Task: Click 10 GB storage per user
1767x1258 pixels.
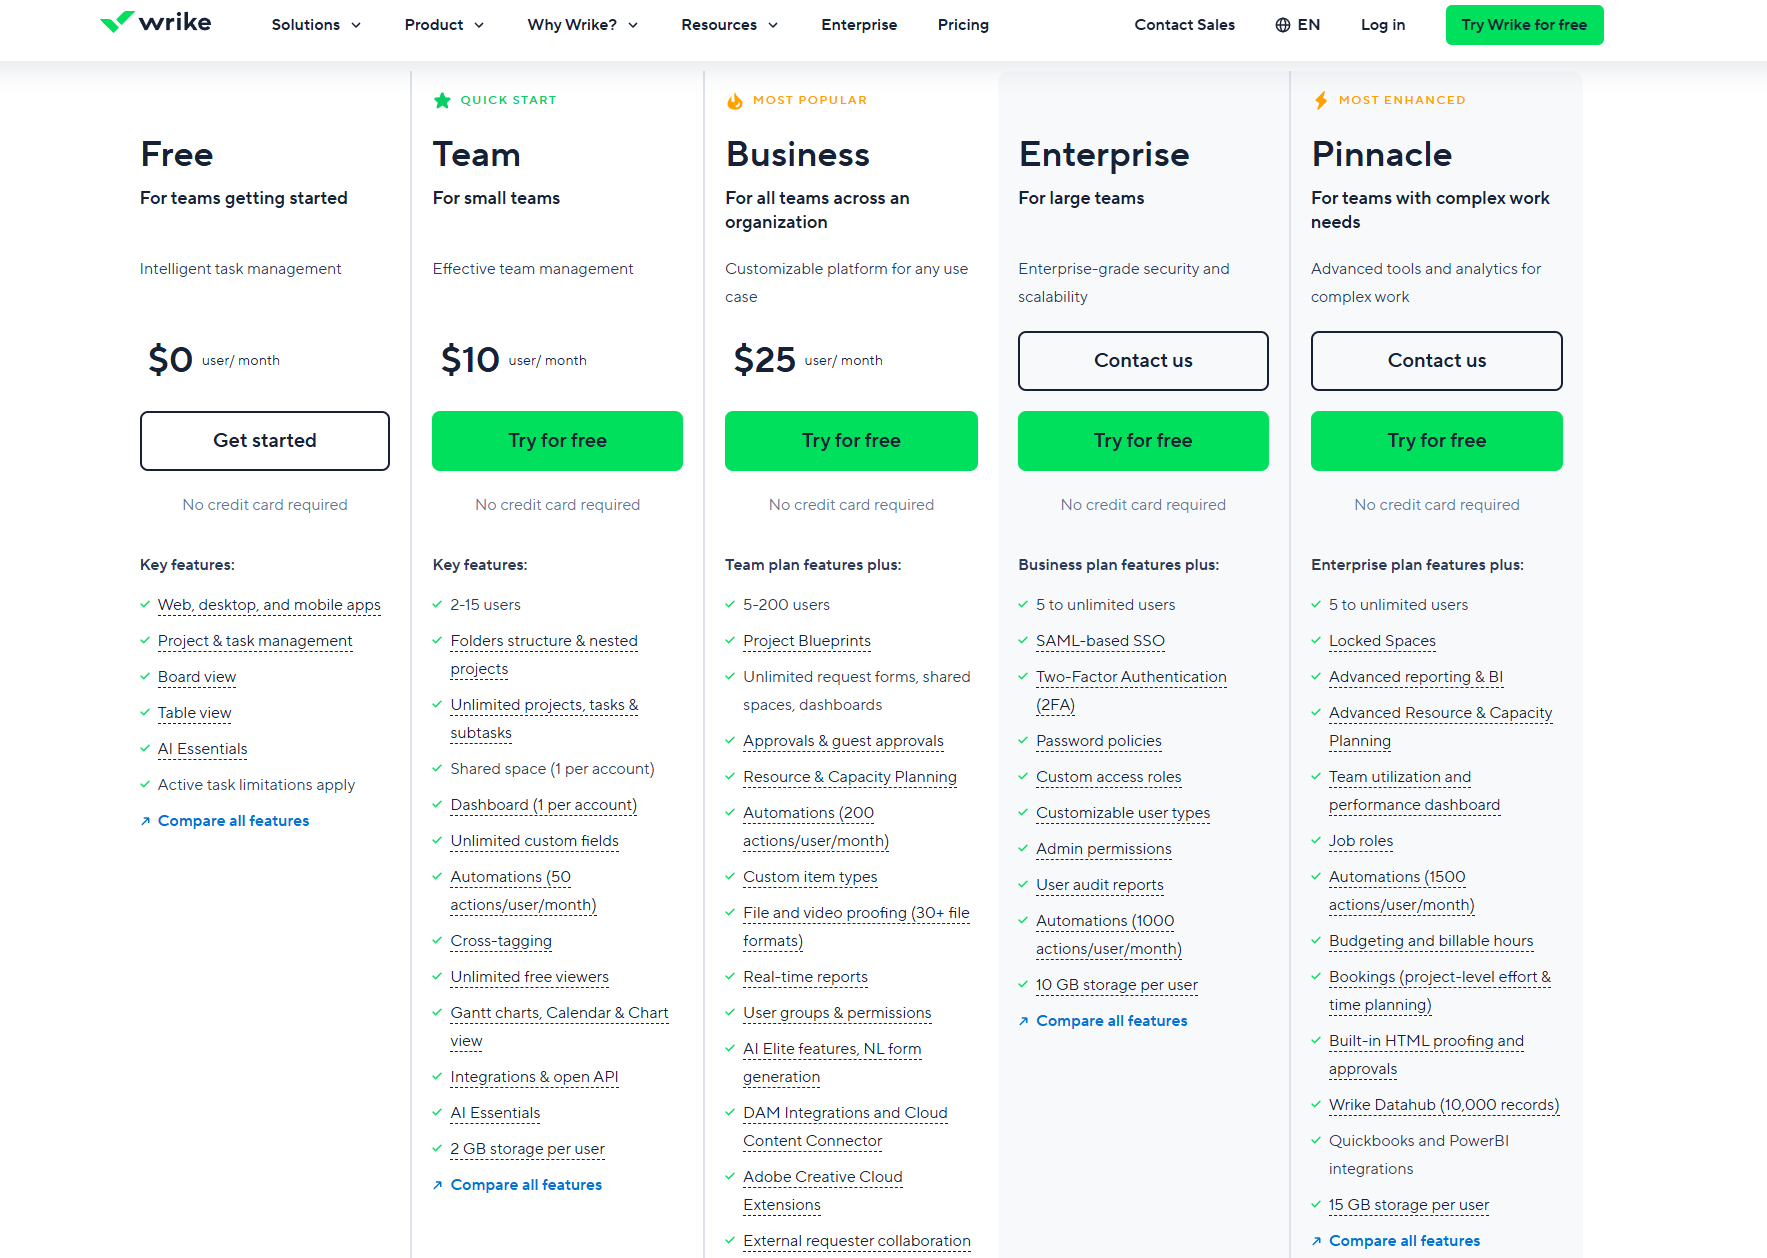Action: [x=1117, y=985]
